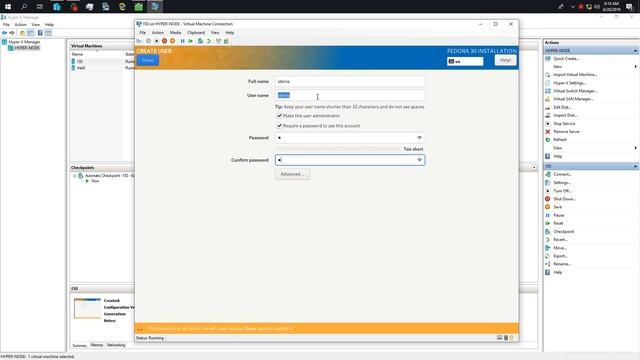
Task: Click Inspect Disk... action
Action: point(565,116)
